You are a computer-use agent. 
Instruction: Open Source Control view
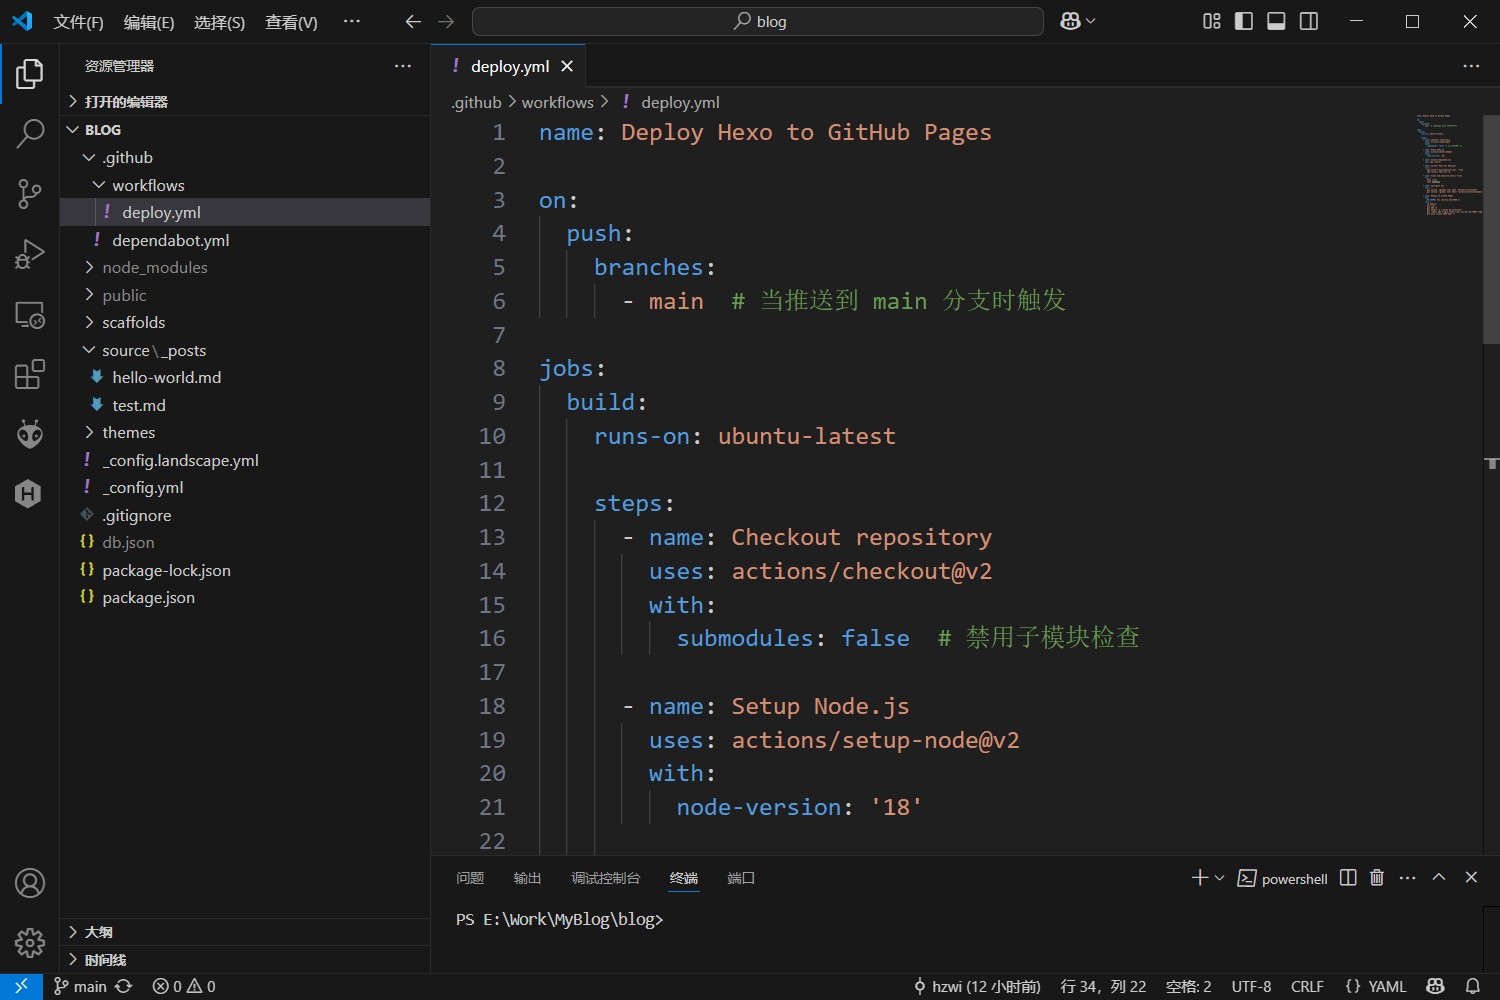coord(30,194)
